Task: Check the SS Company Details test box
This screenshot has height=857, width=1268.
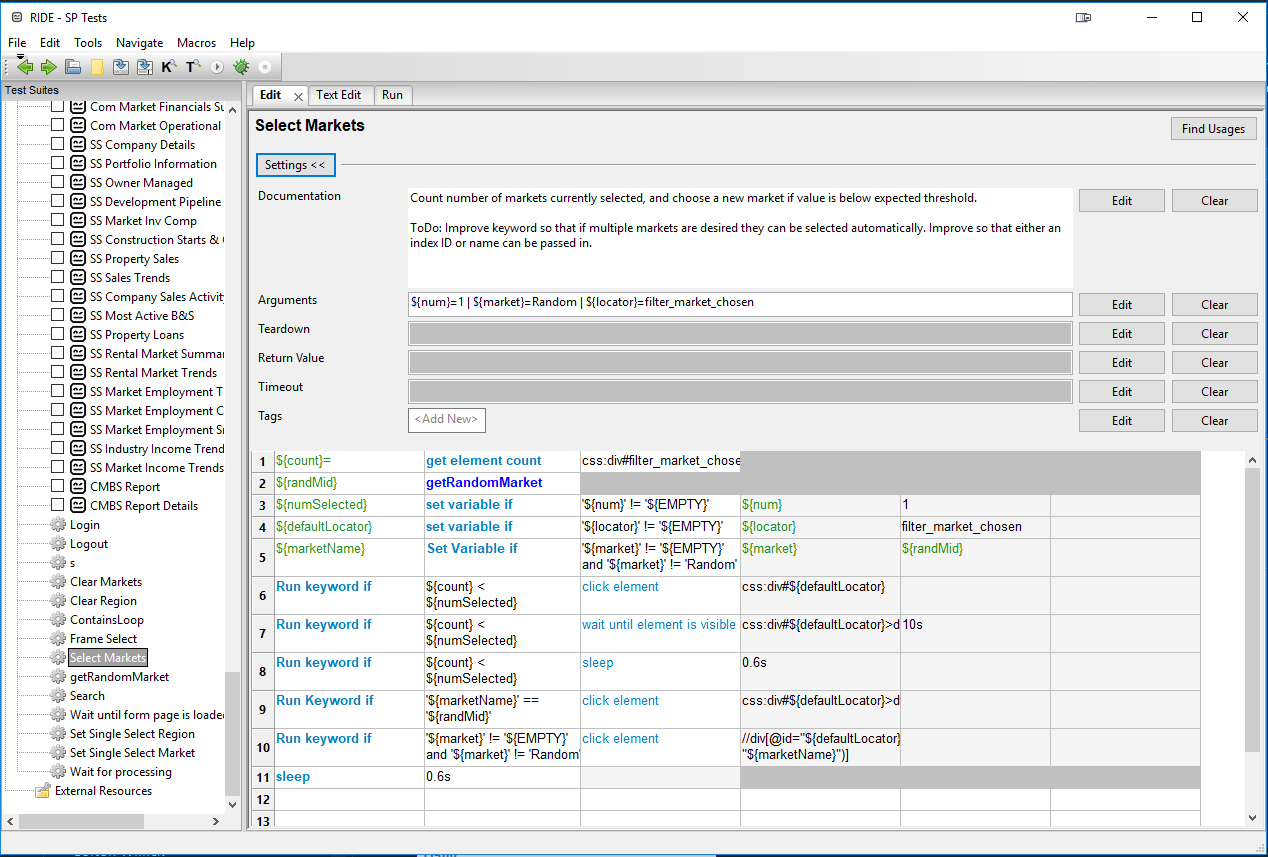Action: [57, 144]
